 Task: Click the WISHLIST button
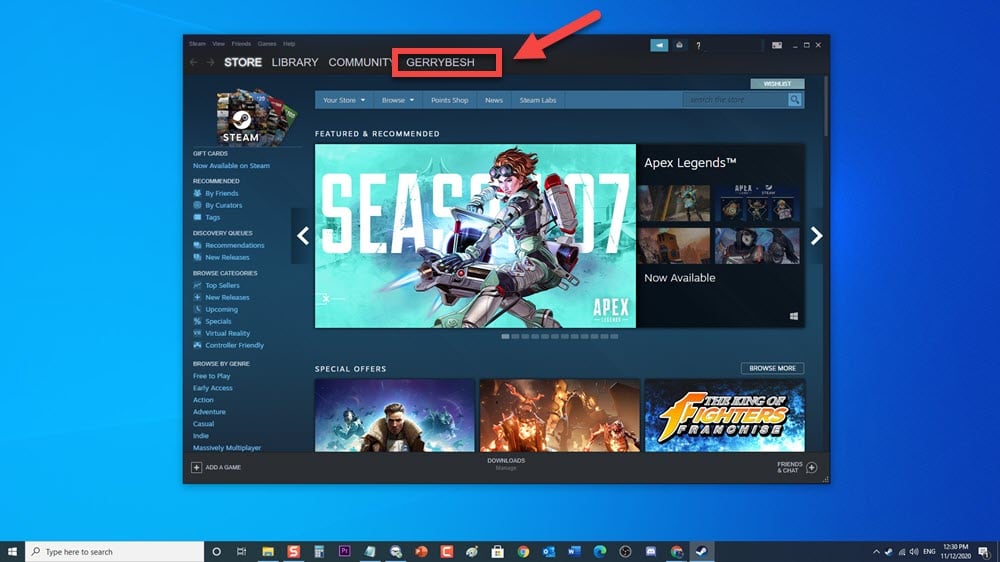tap(777, 84)
